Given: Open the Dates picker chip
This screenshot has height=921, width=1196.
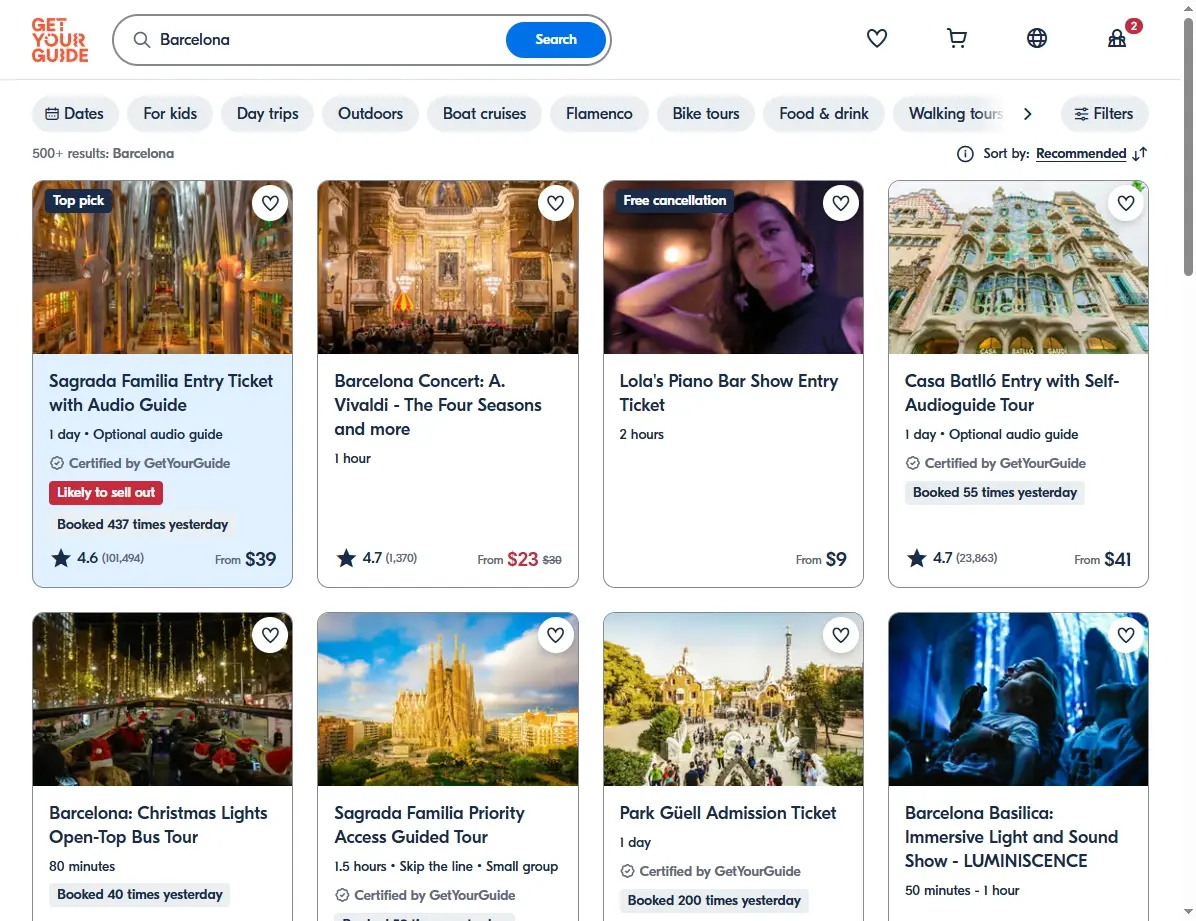Looking at the screenshot, I should [75, 114].
